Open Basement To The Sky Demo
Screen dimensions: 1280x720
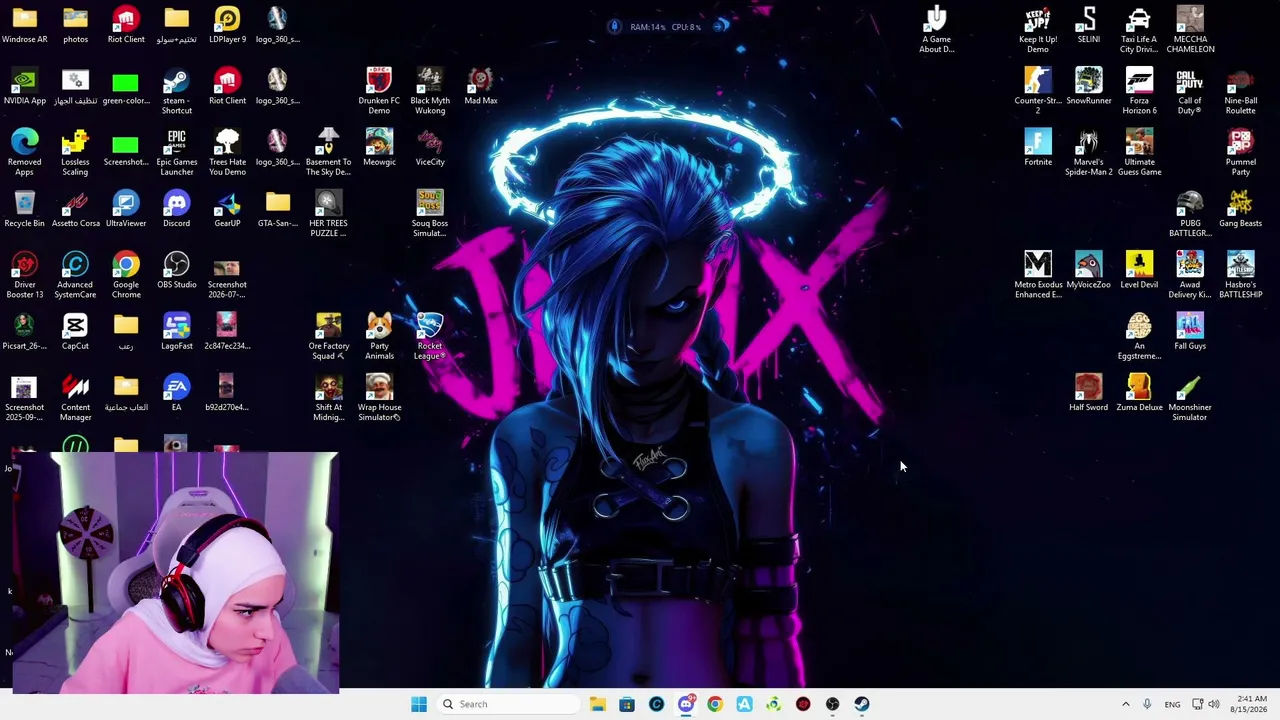tap(329, 153)
